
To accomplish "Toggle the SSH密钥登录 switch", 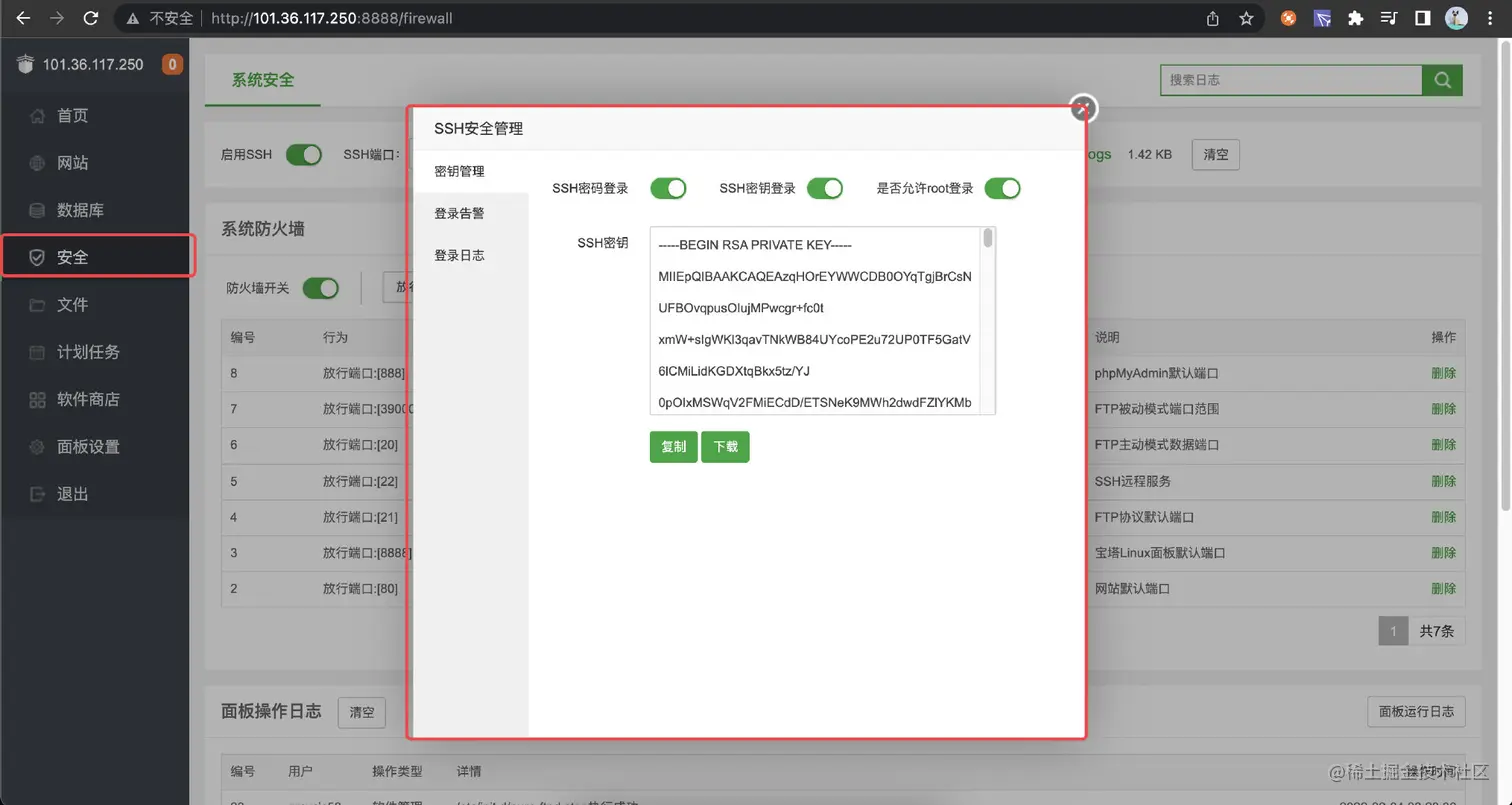I will point(825,188).
